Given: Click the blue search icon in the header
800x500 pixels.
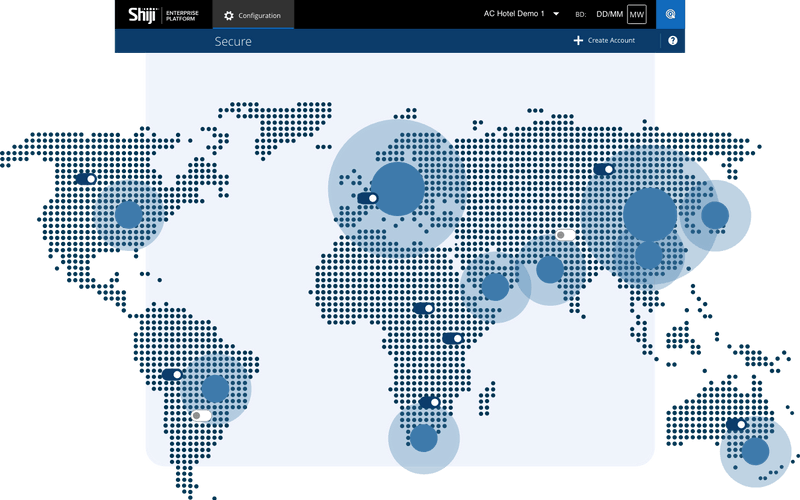Looking at the screenshot, I should [670, 14].
